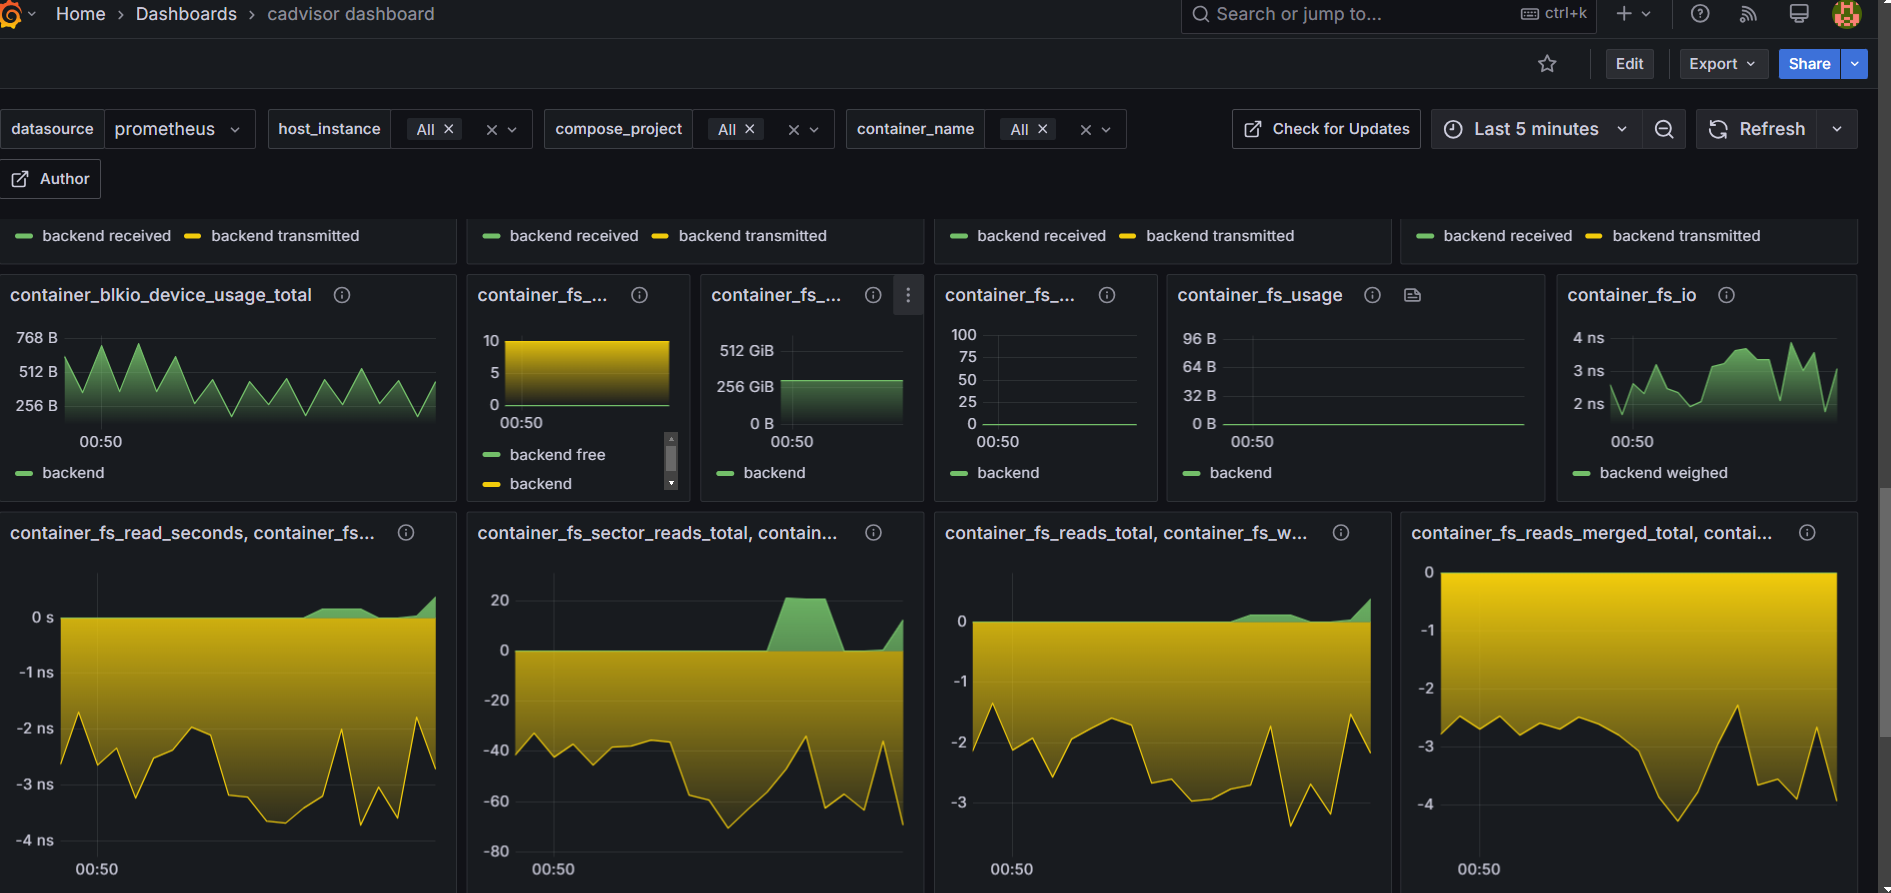Click the container_fs_io panel title
The image size is (1891, 893).
click(1632, 295)
